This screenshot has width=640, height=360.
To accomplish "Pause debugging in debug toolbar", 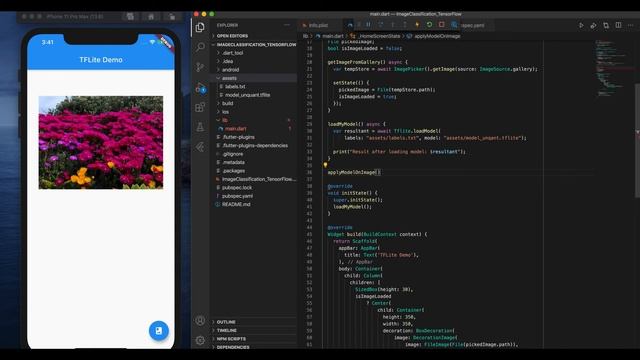I will click(x=368, y=25).
